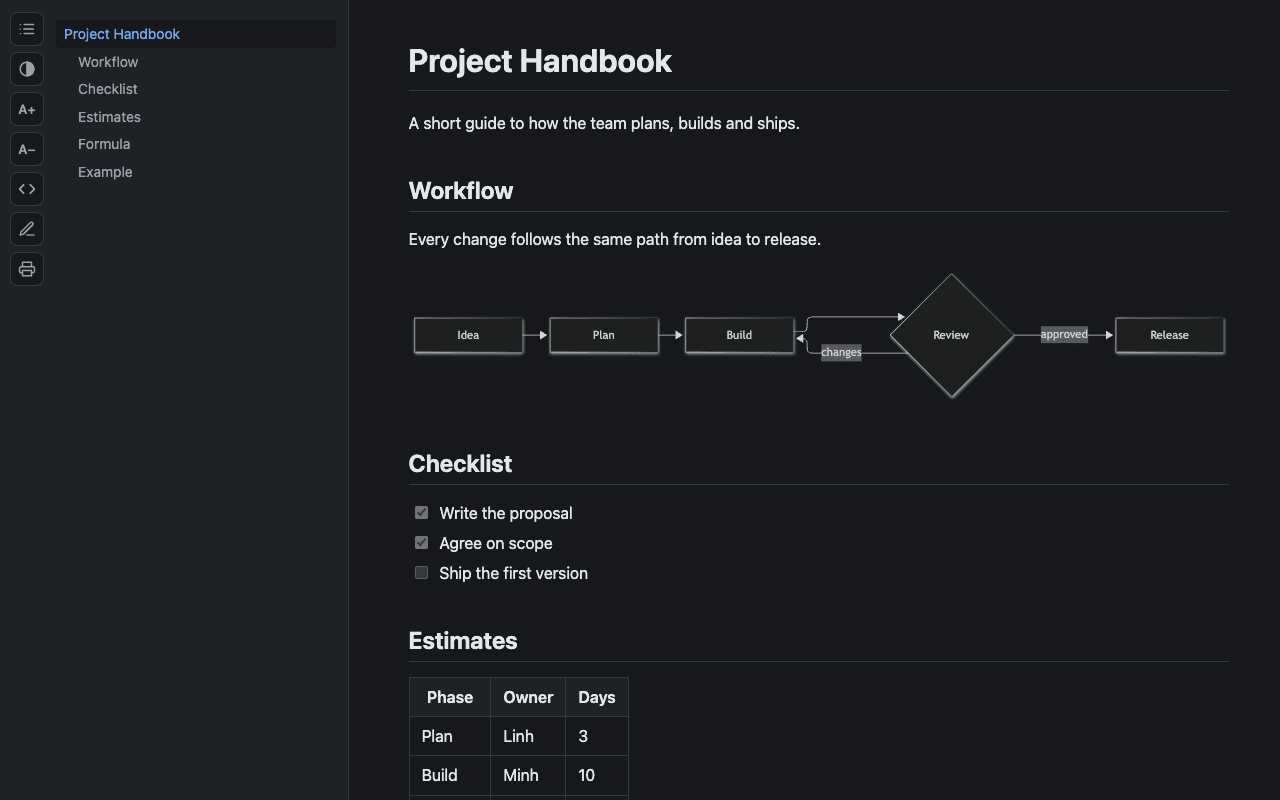
Task: Click the Minh cell in the table
Action: click(x=528, y=775)
